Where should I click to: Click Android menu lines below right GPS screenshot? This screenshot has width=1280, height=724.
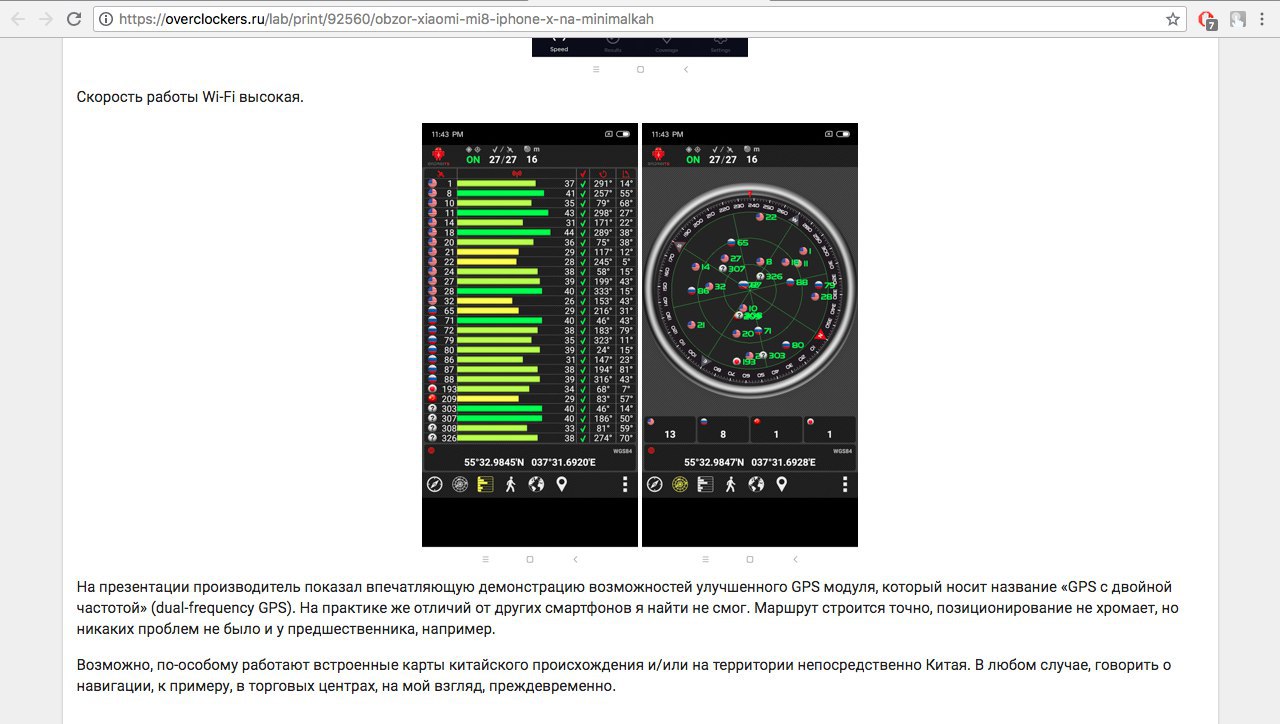tap(705, 560)
